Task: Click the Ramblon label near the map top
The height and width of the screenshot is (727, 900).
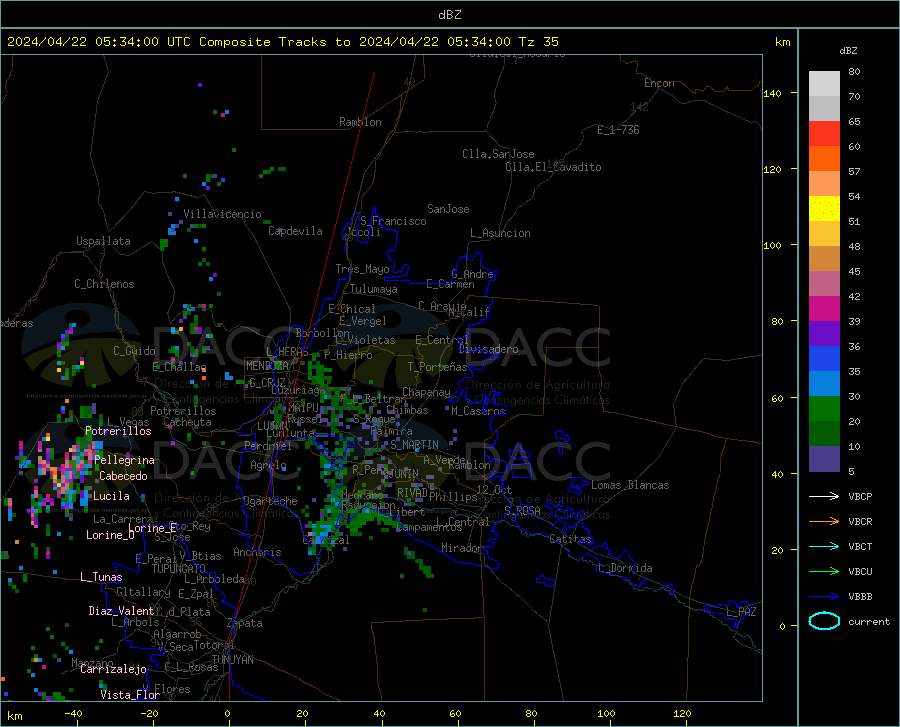Action: click(360, 122)
